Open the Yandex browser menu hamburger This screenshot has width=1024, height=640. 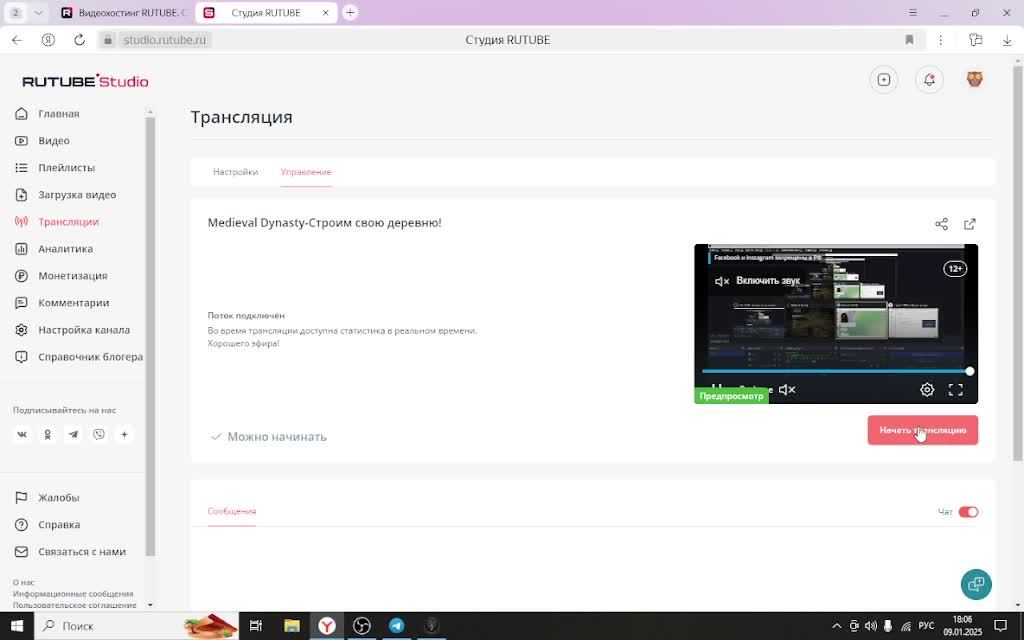tap(913, 12)
